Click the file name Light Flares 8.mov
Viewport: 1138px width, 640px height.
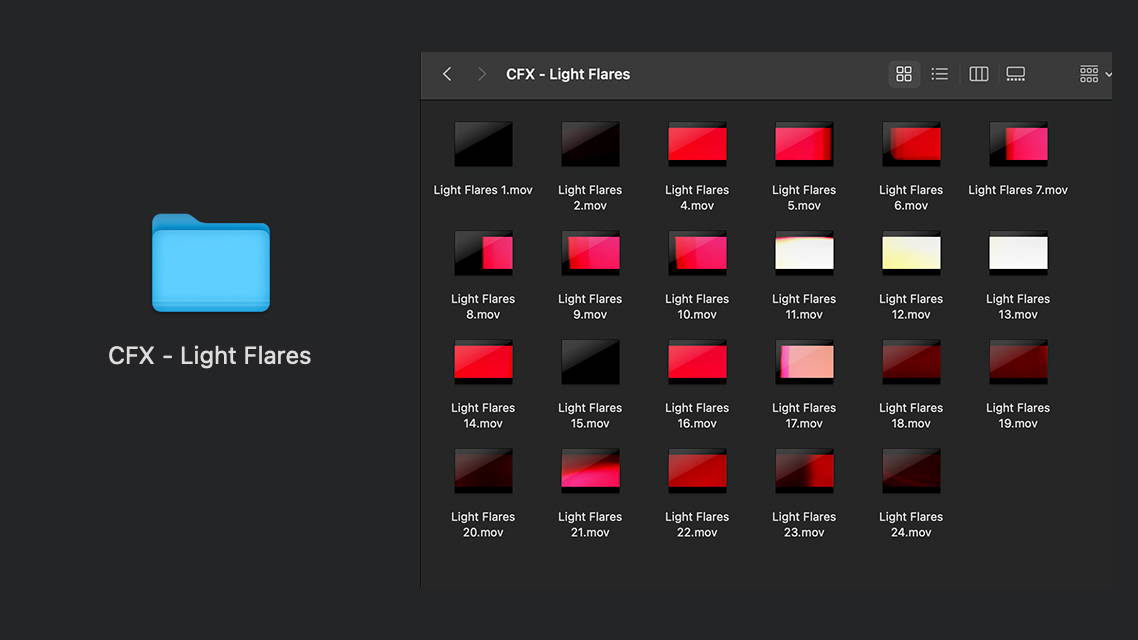point(483,306)
